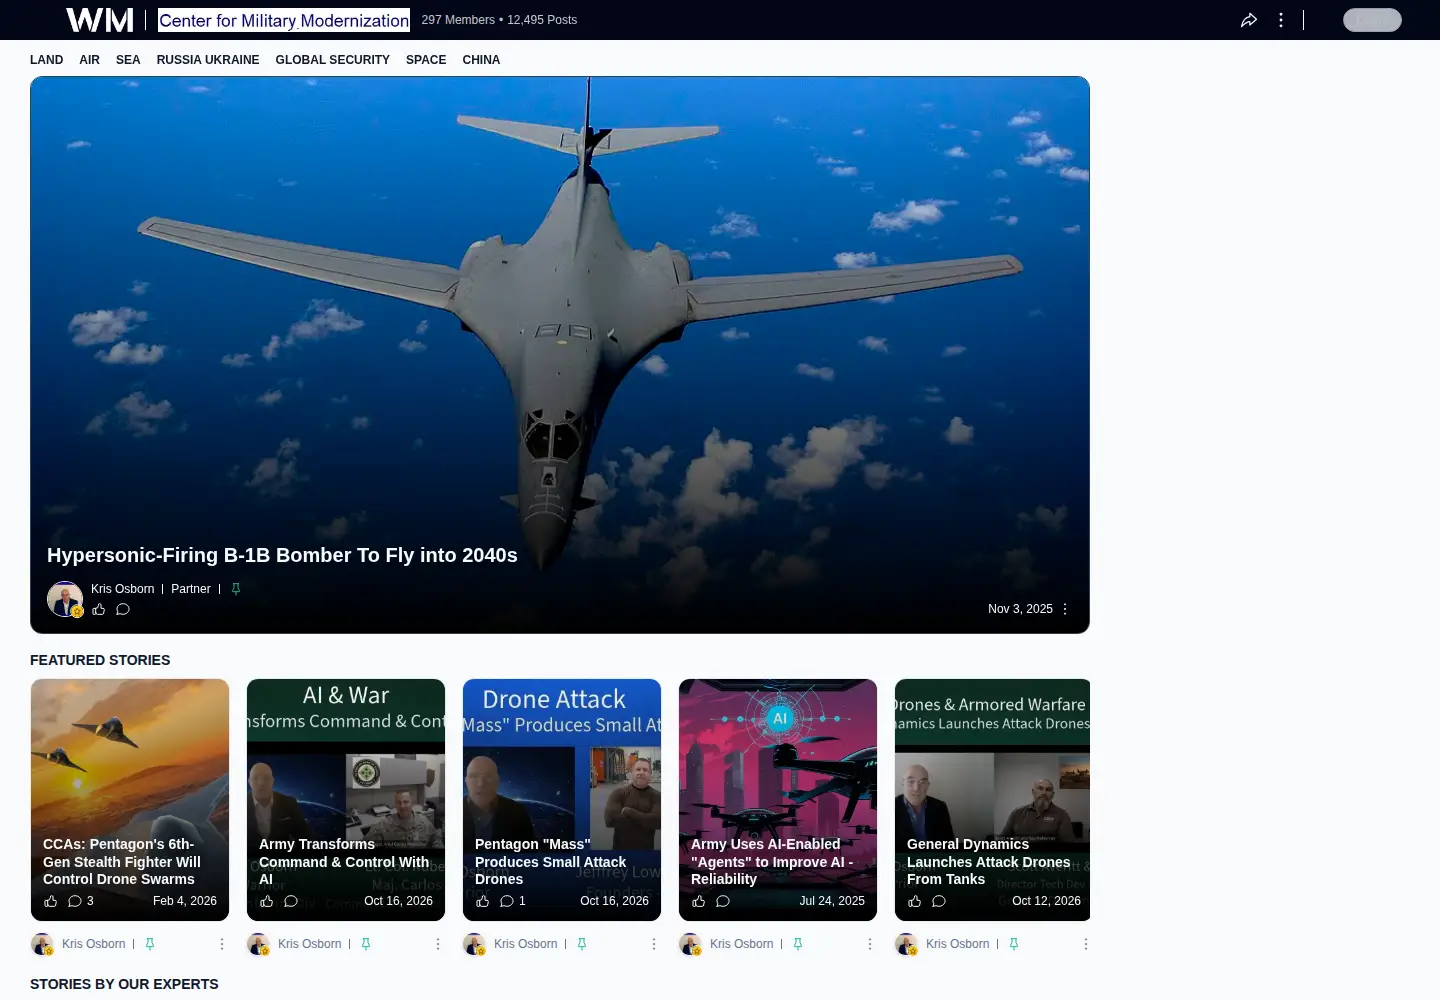Open options menu under Pentagon "Mass" Drones card
1440x1000 pixels.
654,944
